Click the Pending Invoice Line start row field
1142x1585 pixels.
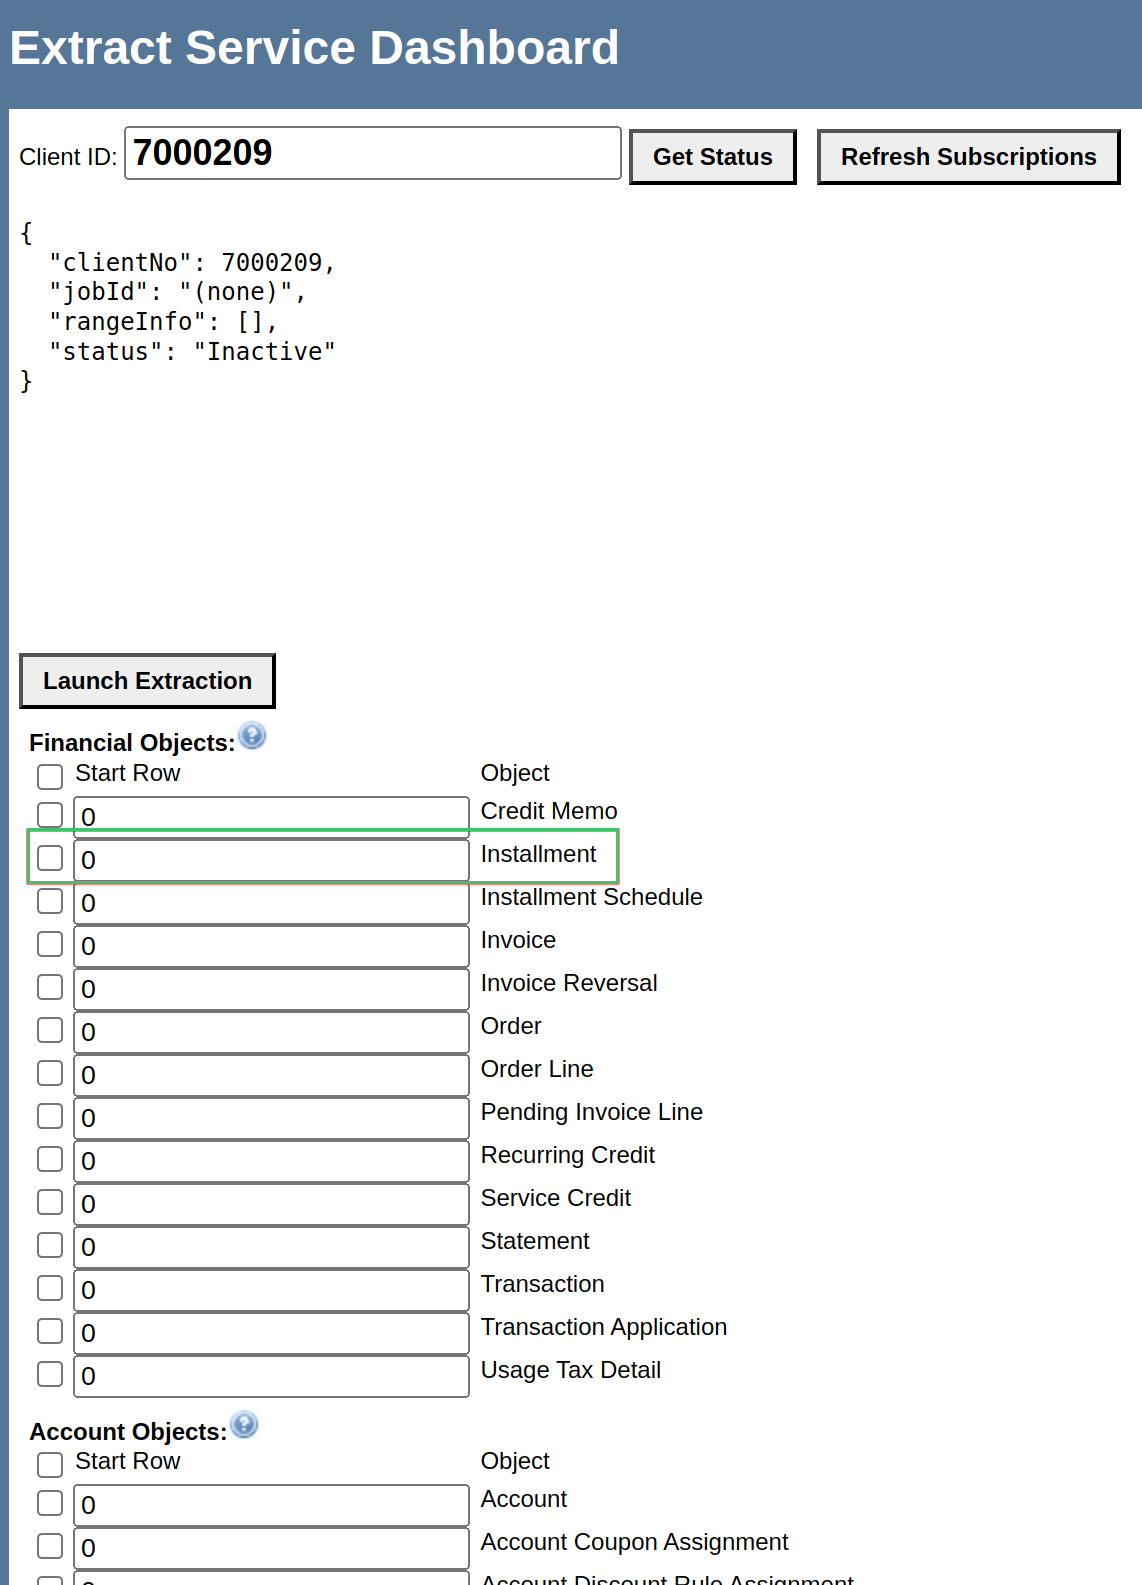(271, 1118)
